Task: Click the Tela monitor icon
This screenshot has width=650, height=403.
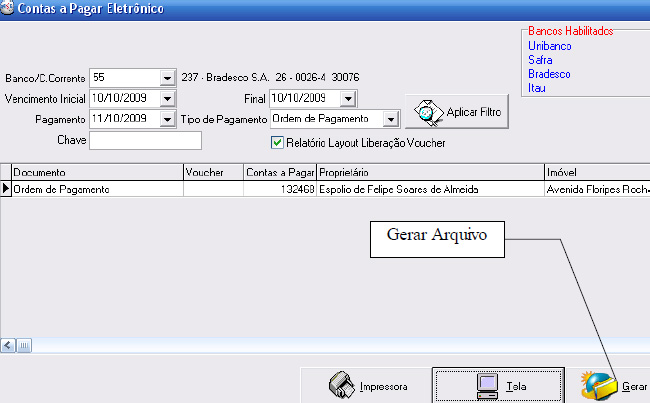Action: pos(488,385)
